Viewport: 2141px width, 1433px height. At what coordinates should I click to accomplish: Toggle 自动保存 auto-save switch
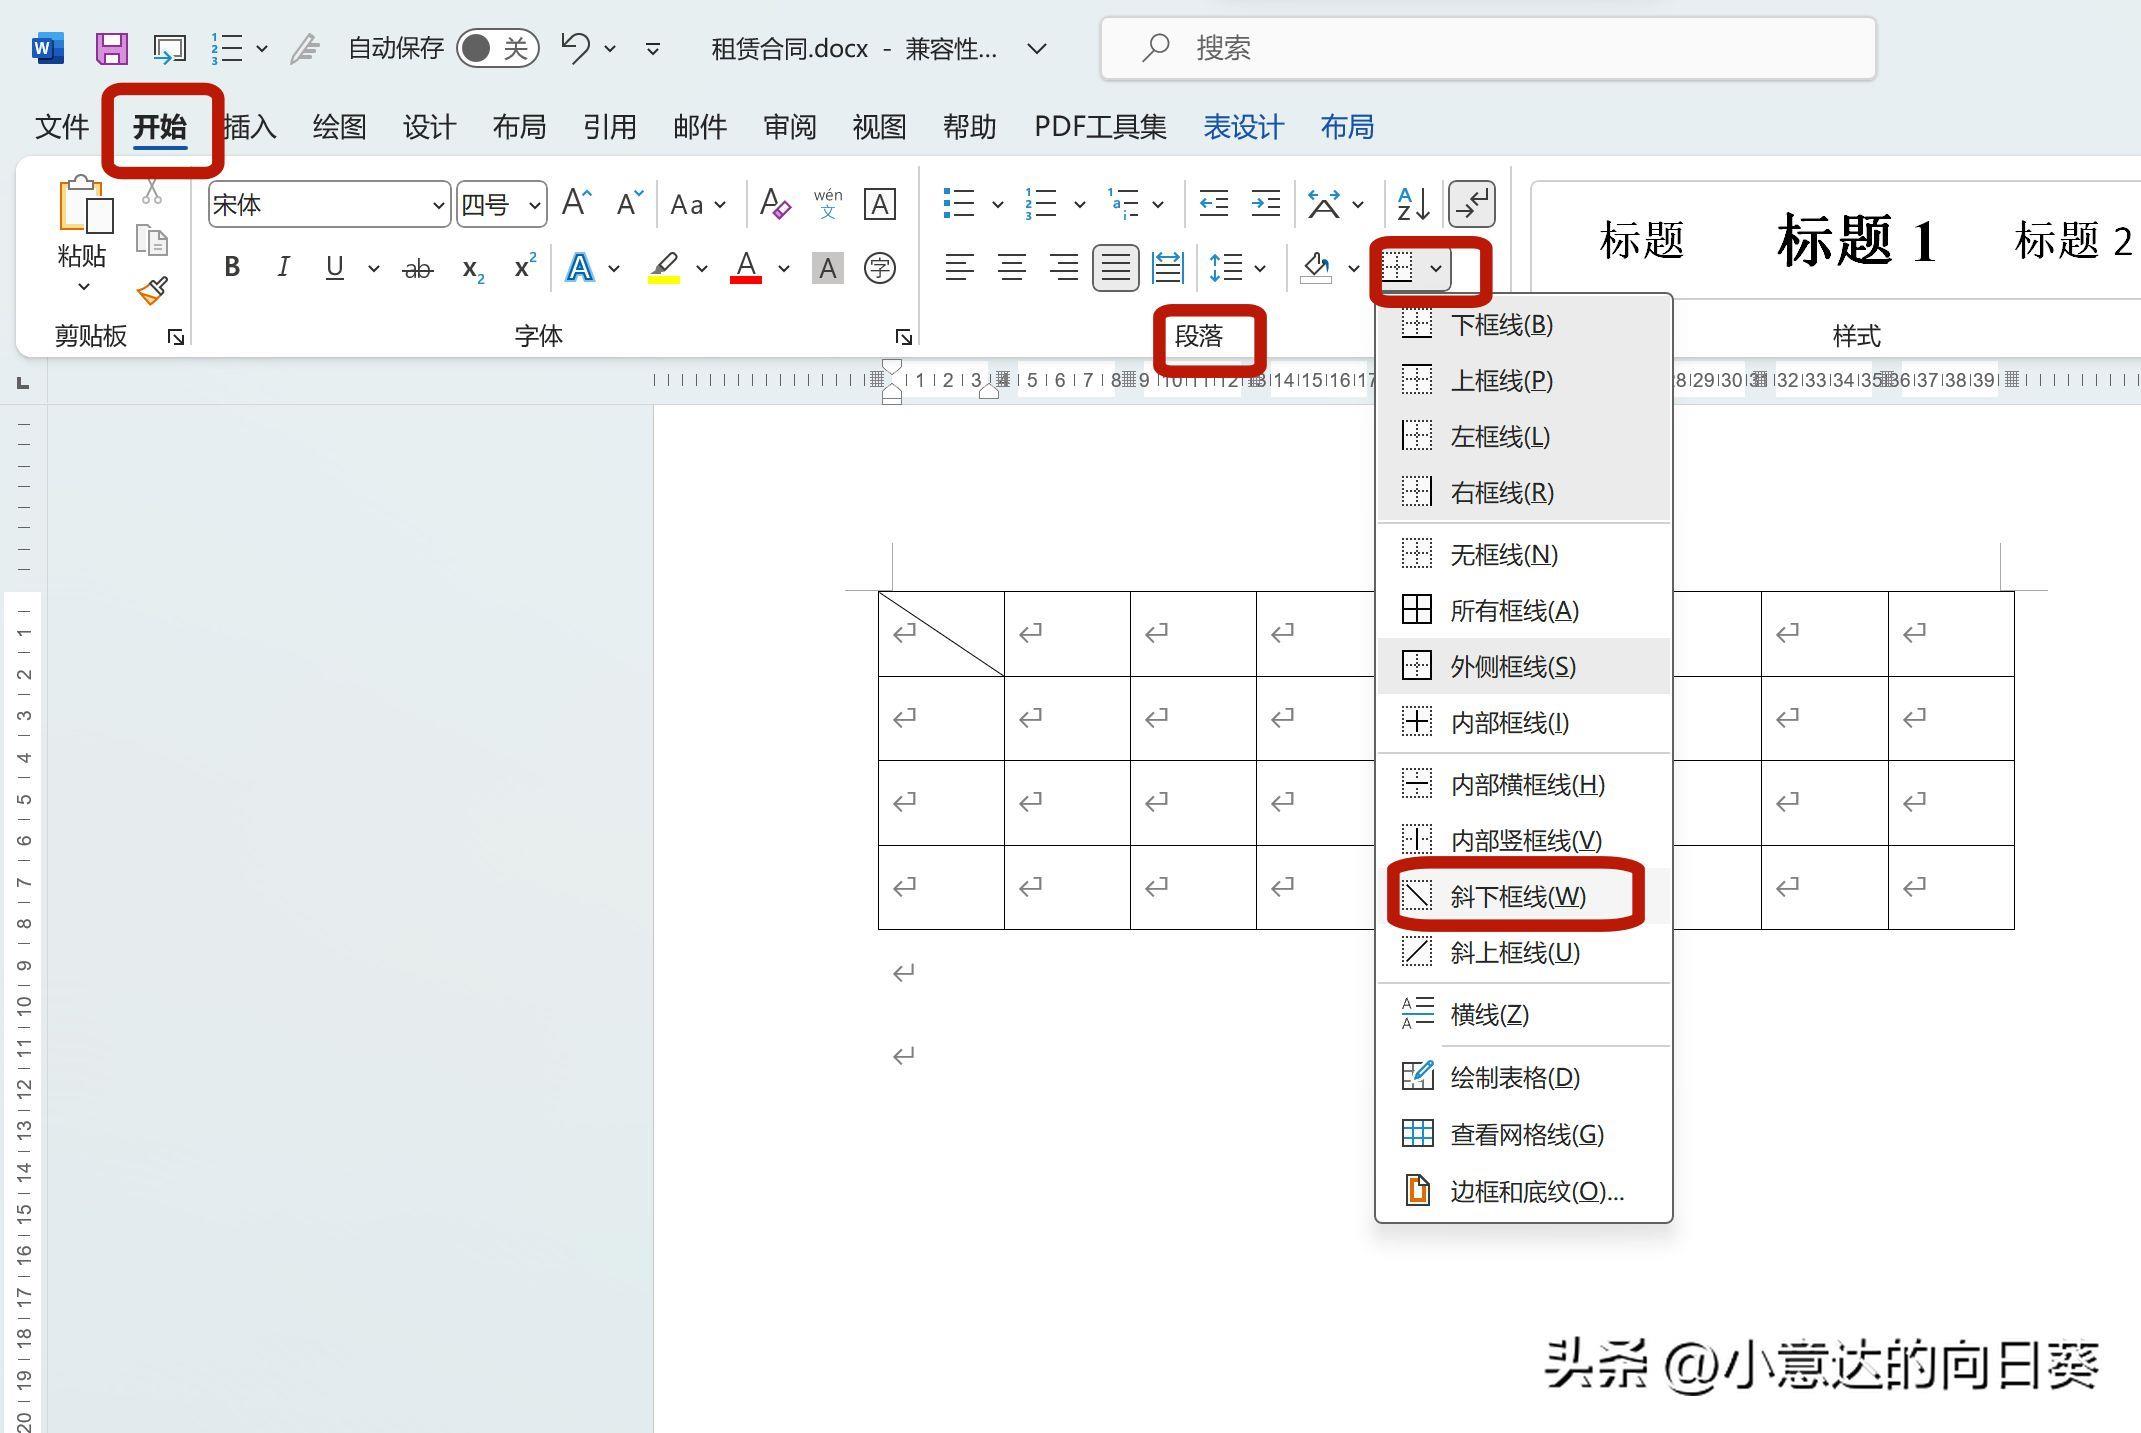point(496,48)
